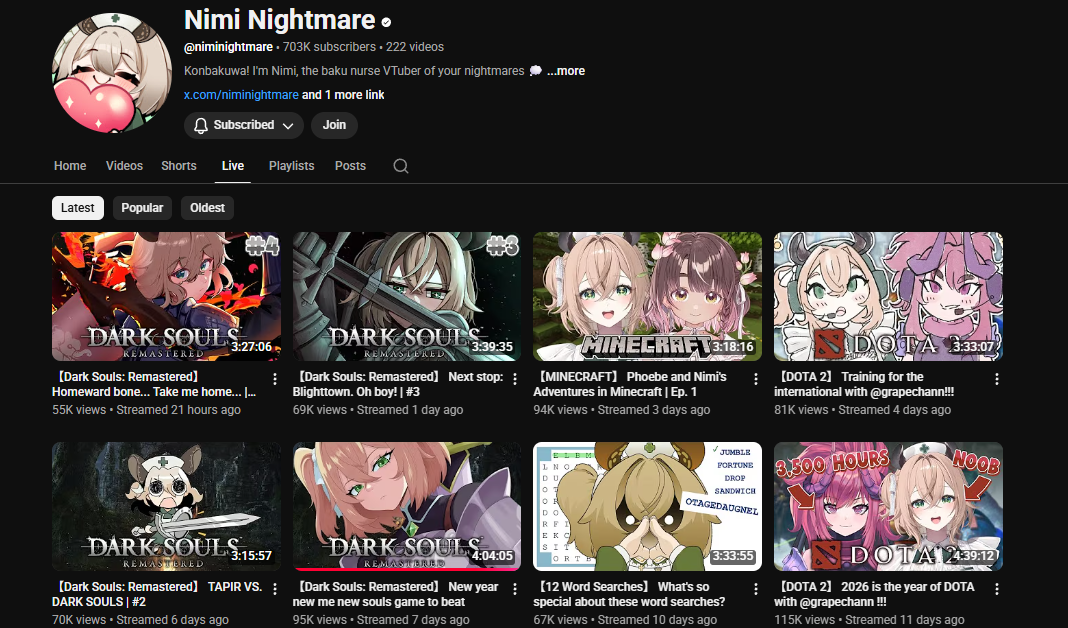Click Dark Souls #3 thumbnail
This screenshot has height=628, width=1068.
pyautogui.click(x=407, y=296)
